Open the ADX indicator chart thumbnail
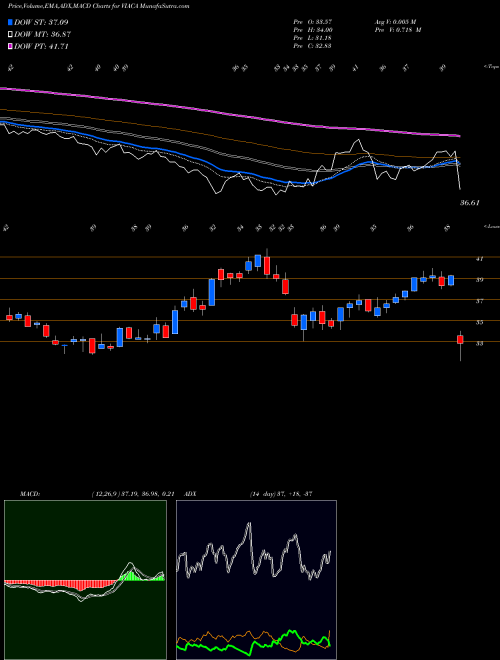Viewport: 500px width, 660px height. click(256, 580)
